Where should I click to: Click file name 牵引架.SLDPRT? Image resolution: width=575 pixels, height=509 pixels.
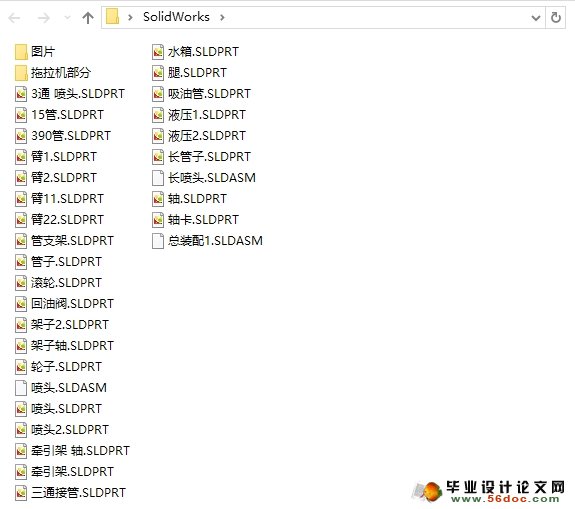tap(72, 472)
